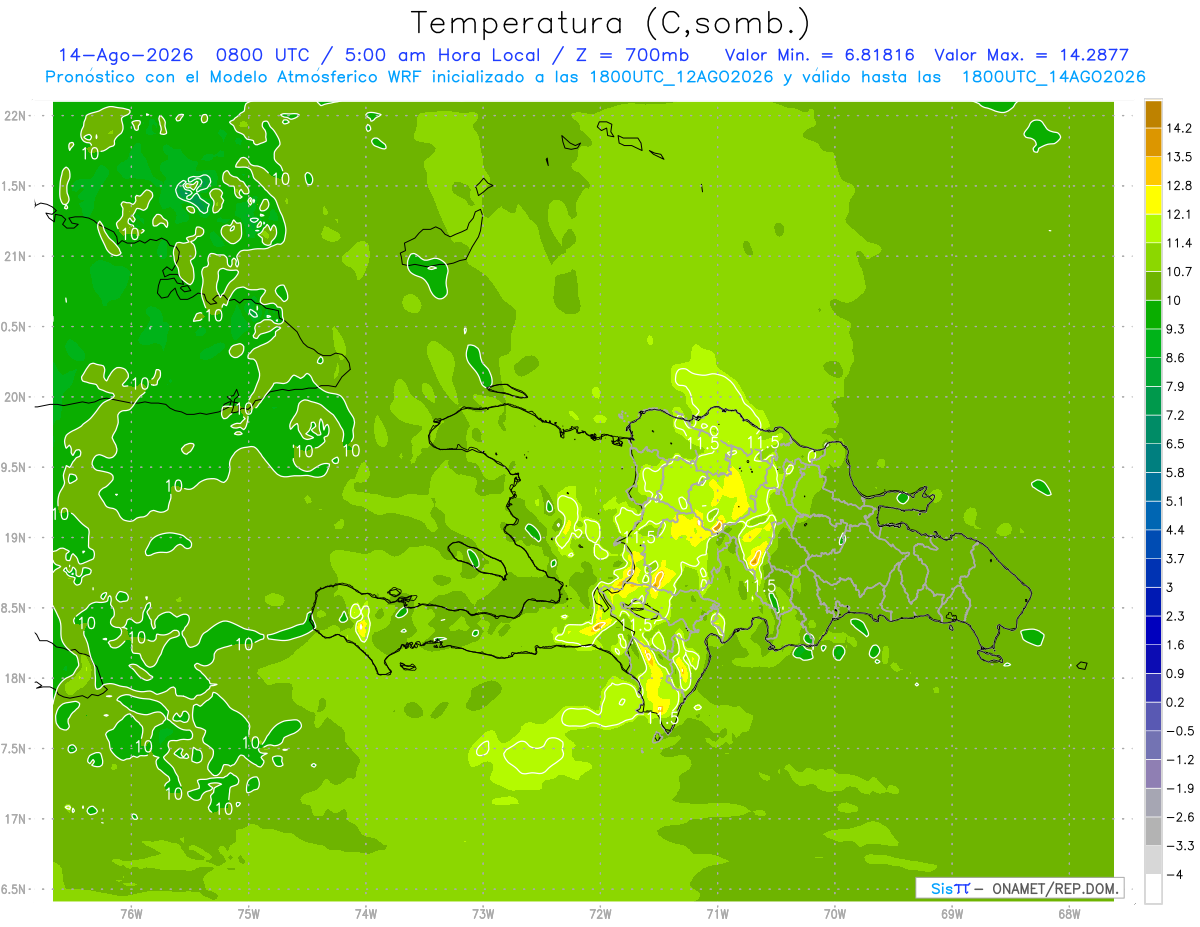
Task: Click the "10.7" color scale label
Action: click(x=1177, y=272)
